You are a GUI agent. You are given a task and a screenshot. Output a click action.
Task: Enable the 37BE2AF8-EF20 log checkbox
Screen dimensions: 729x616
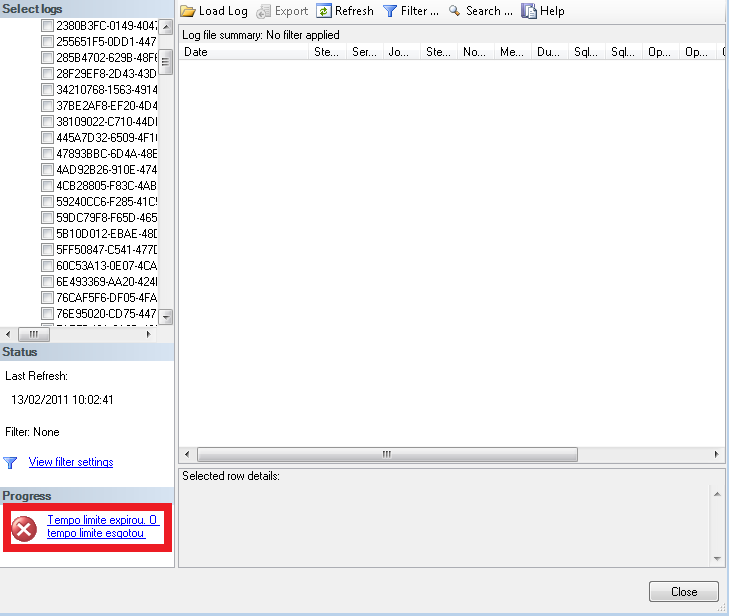[47, 106]
